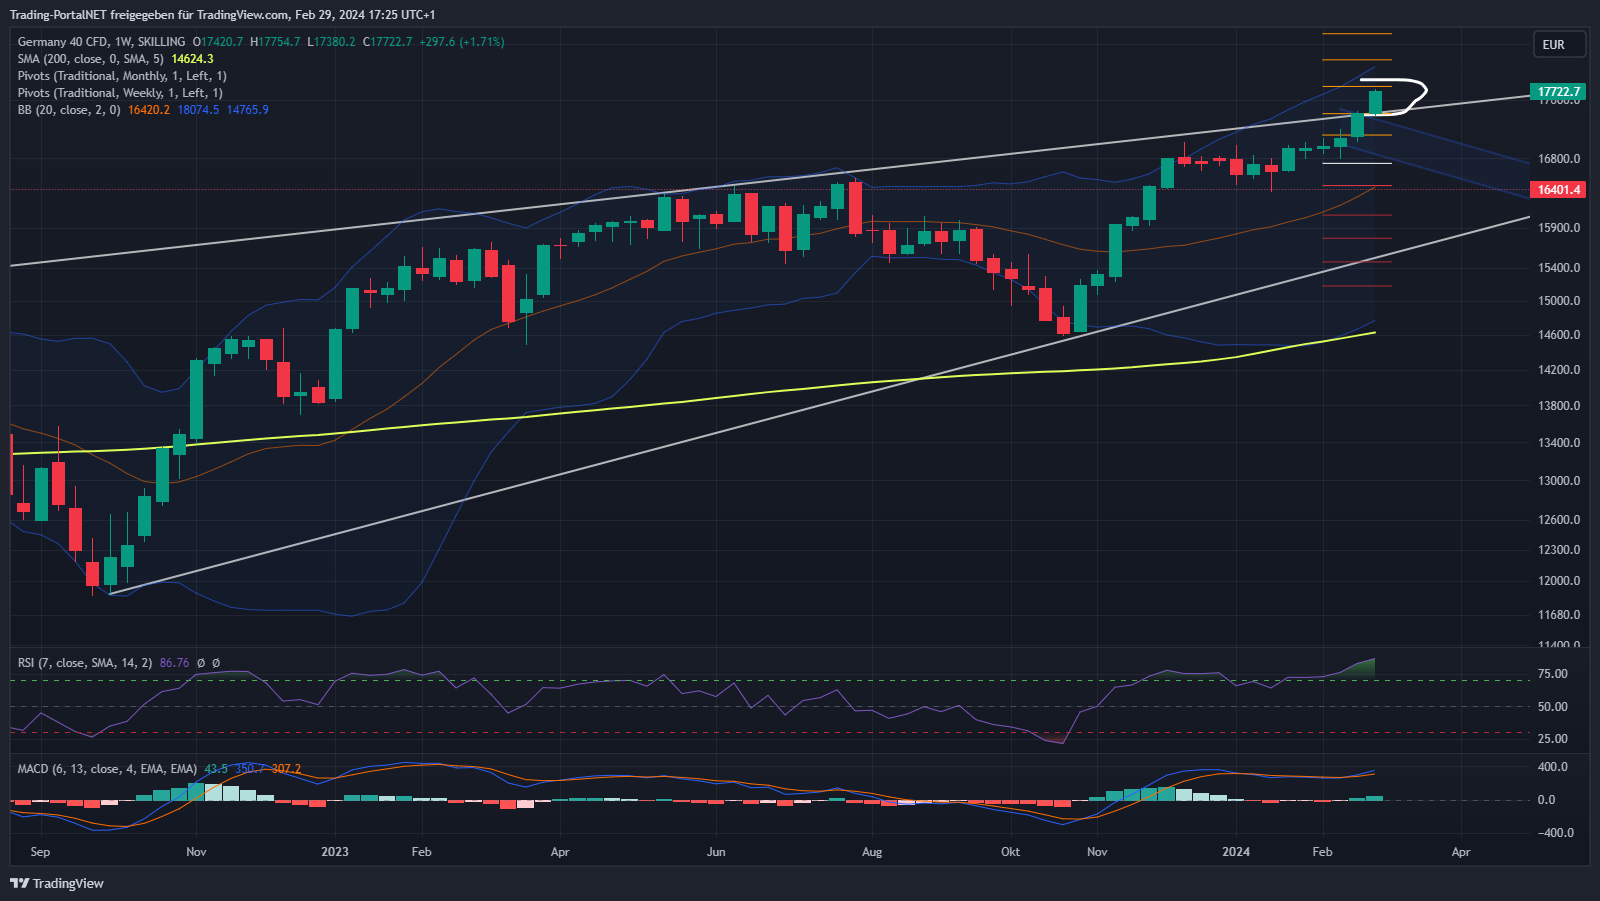Open the MACD indicator legend

(106, 769)
